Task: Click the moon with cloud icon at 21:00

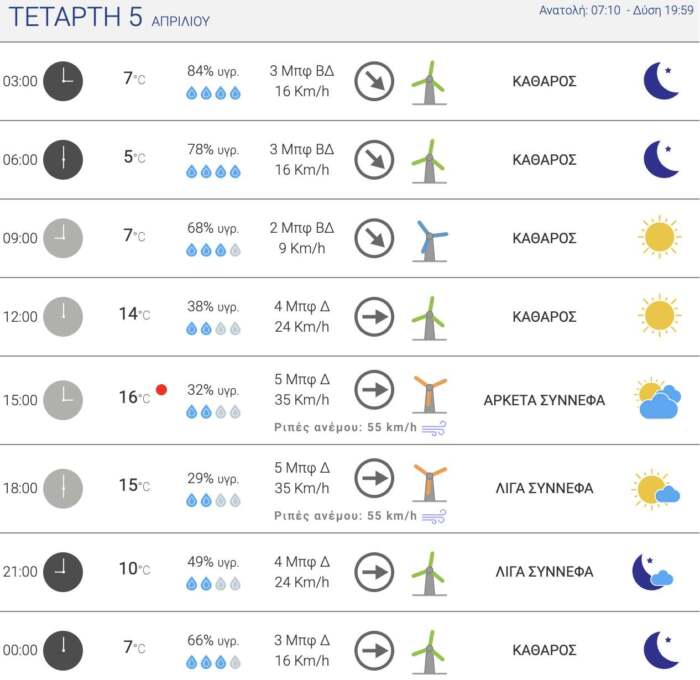Action: (x=652, y=572)
